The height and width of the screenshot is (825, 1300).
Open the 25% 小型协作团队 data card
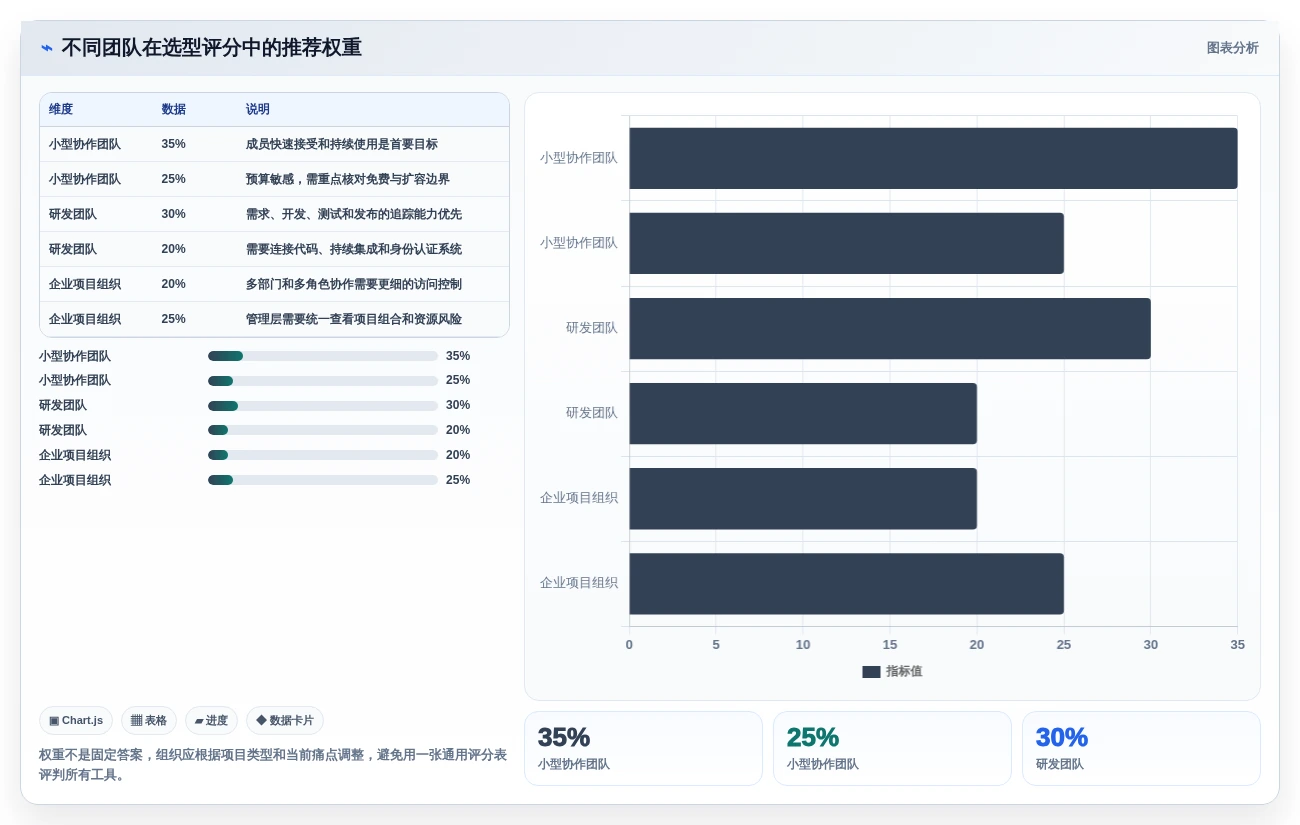[892, 748]
